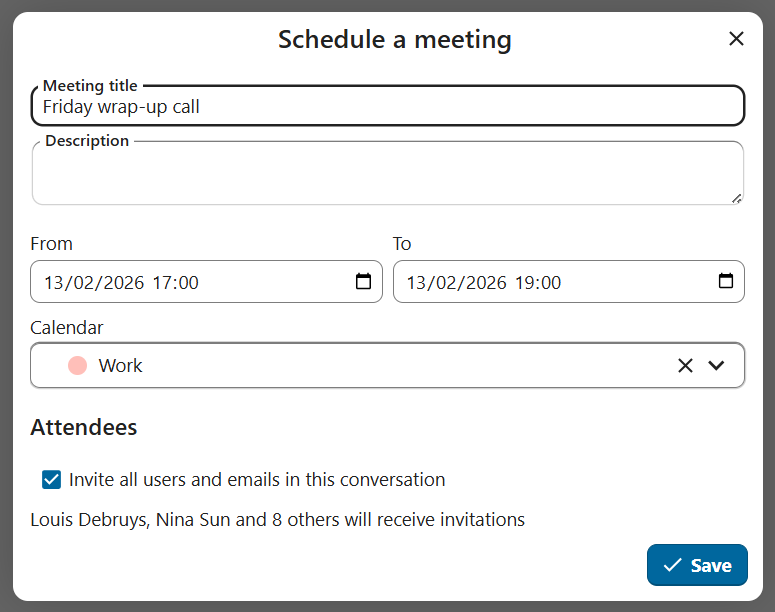Click the 'Invite all users and emails' label
The image size is (775, 612).
pos(257,480)
